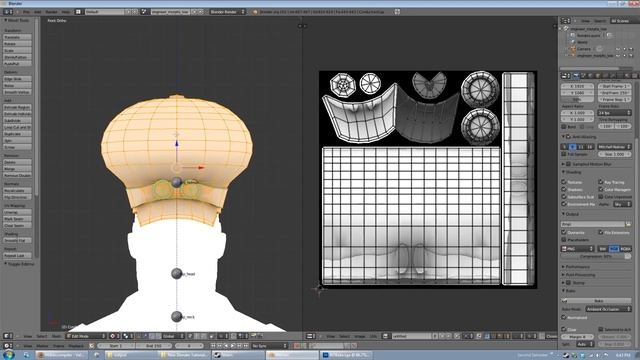Click the End 250 field in timeline
This screenshot has height=360, width=640.
[x=154, y=346]
